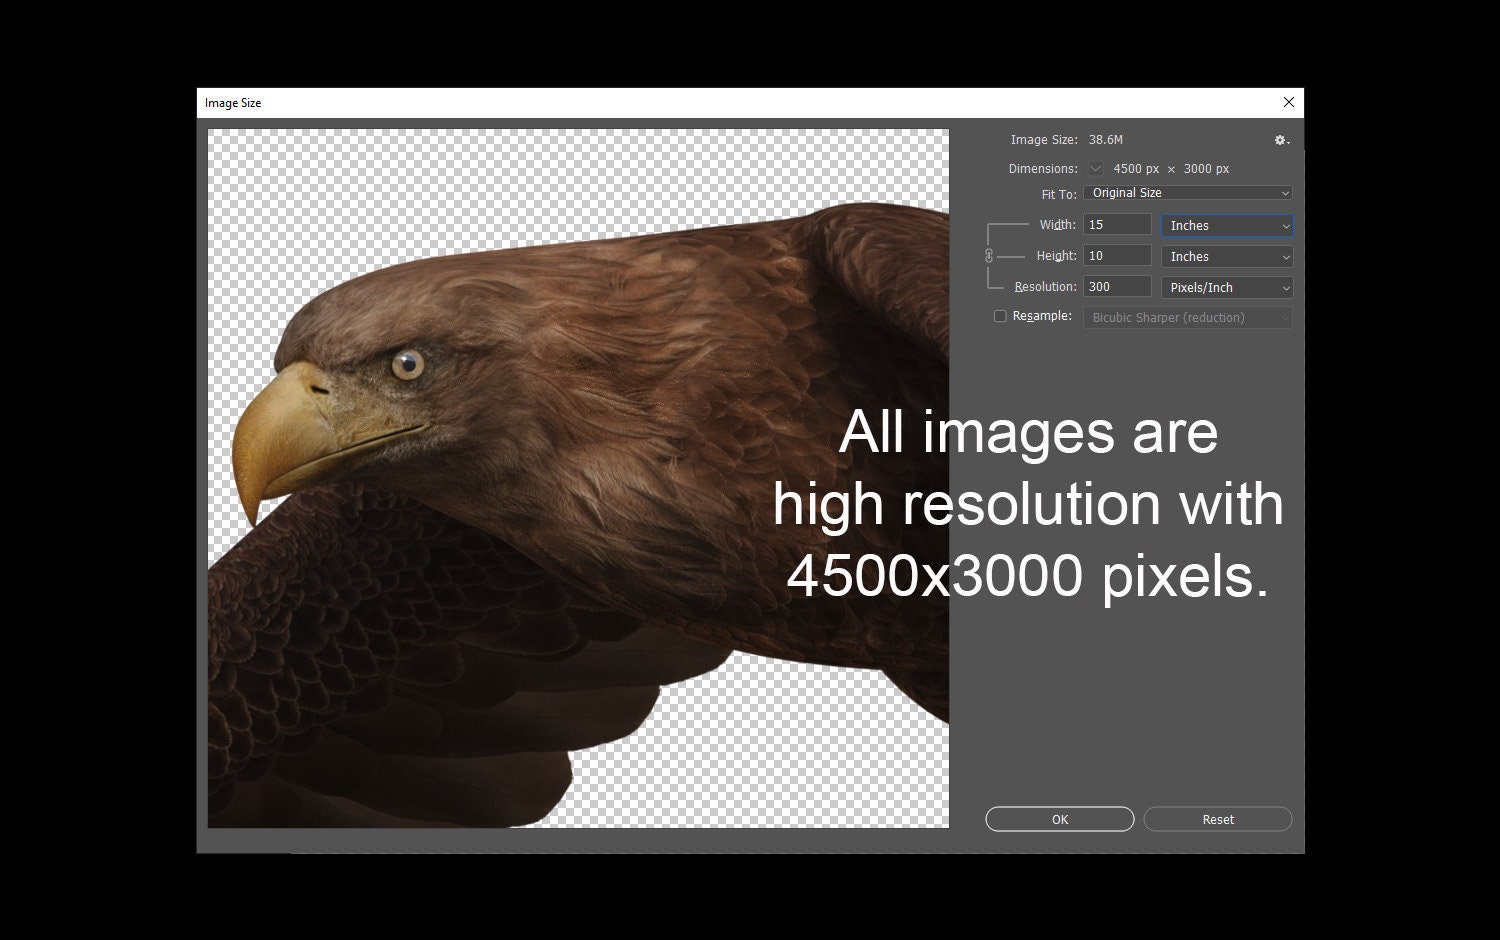Click the Height units dropdown arrow
The height and width of the screenshot is (940, 1500).
coord(1285,256)
